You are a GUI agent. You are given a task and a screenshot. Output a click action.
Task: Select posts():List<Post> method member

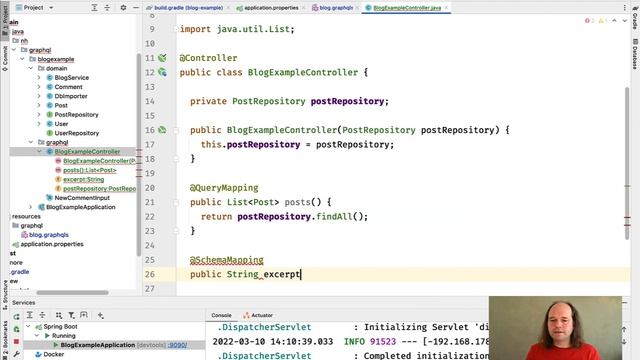tap(90, 170)
